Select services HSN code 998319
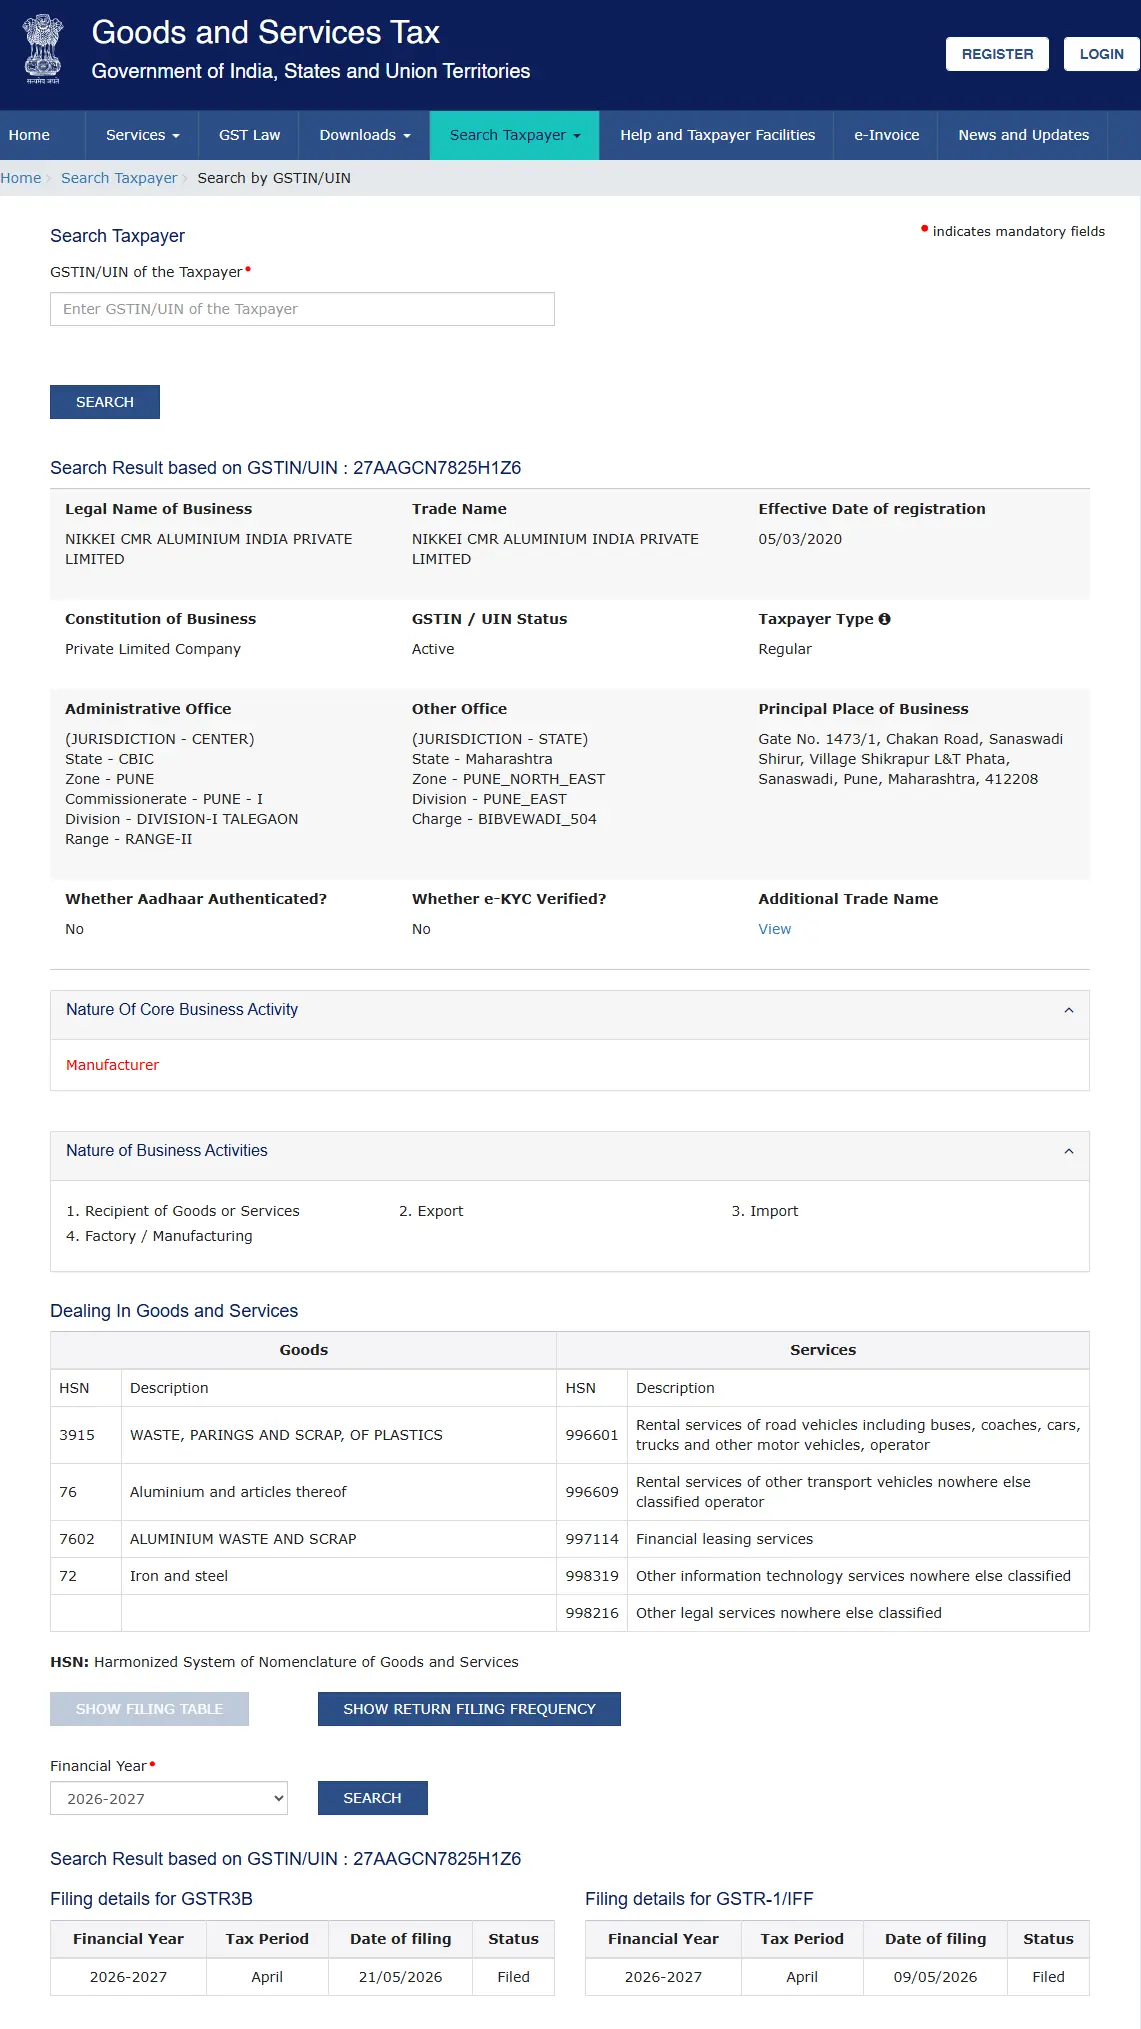 point(592,1576)
